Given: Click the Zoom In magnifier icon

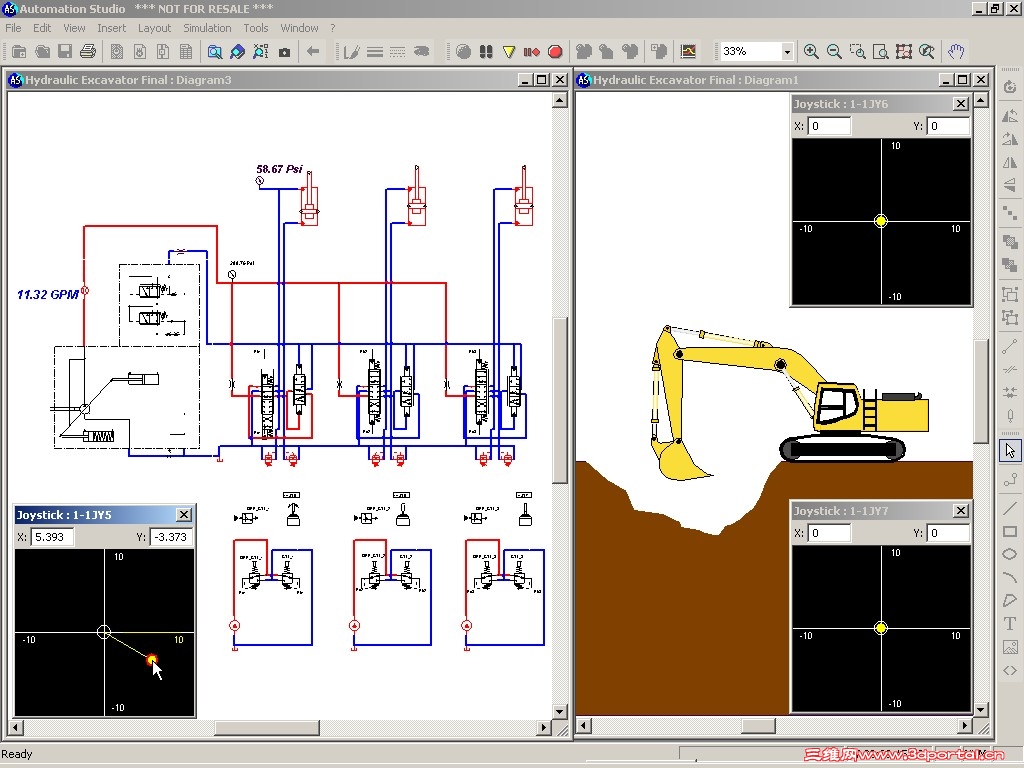Looking at the screenshot, I should (811, 52).
